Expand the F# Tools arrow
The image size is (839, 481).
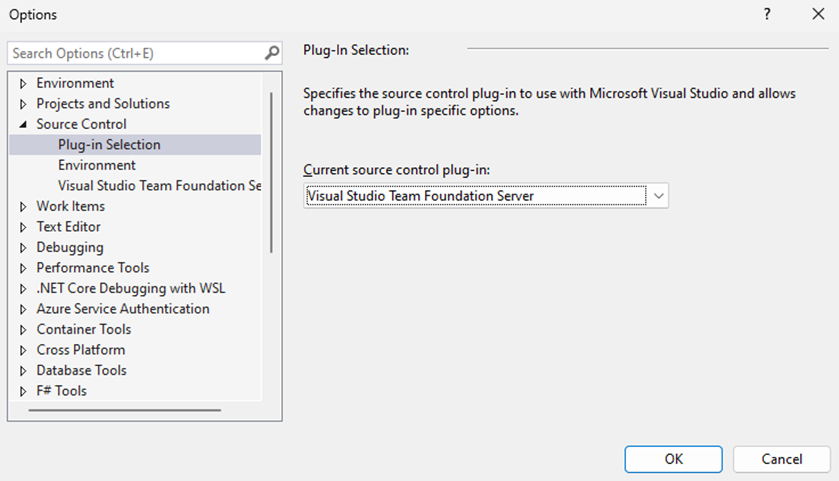[x=23, y=391]
